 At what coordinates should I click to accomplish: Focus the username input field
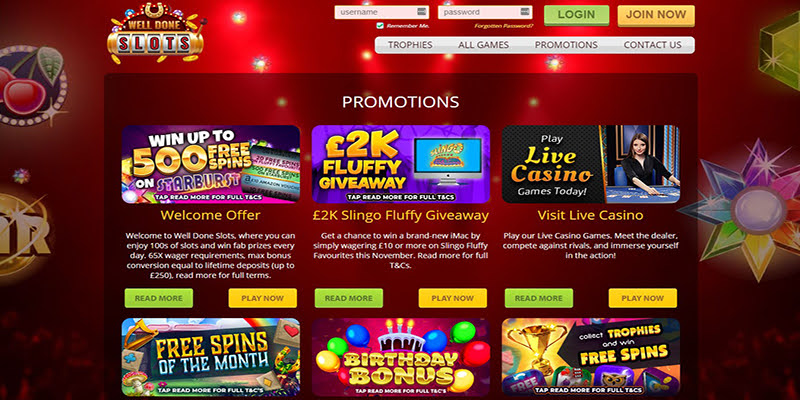(x=382, y=12)
